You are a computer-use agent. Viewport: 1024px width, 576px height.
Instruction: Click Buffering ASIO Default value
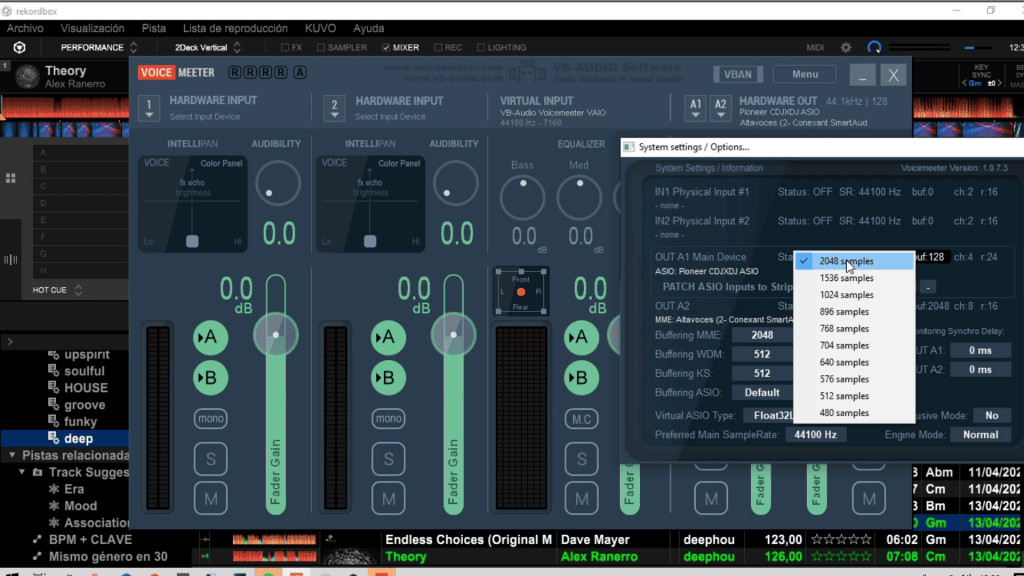click(762, 392)
